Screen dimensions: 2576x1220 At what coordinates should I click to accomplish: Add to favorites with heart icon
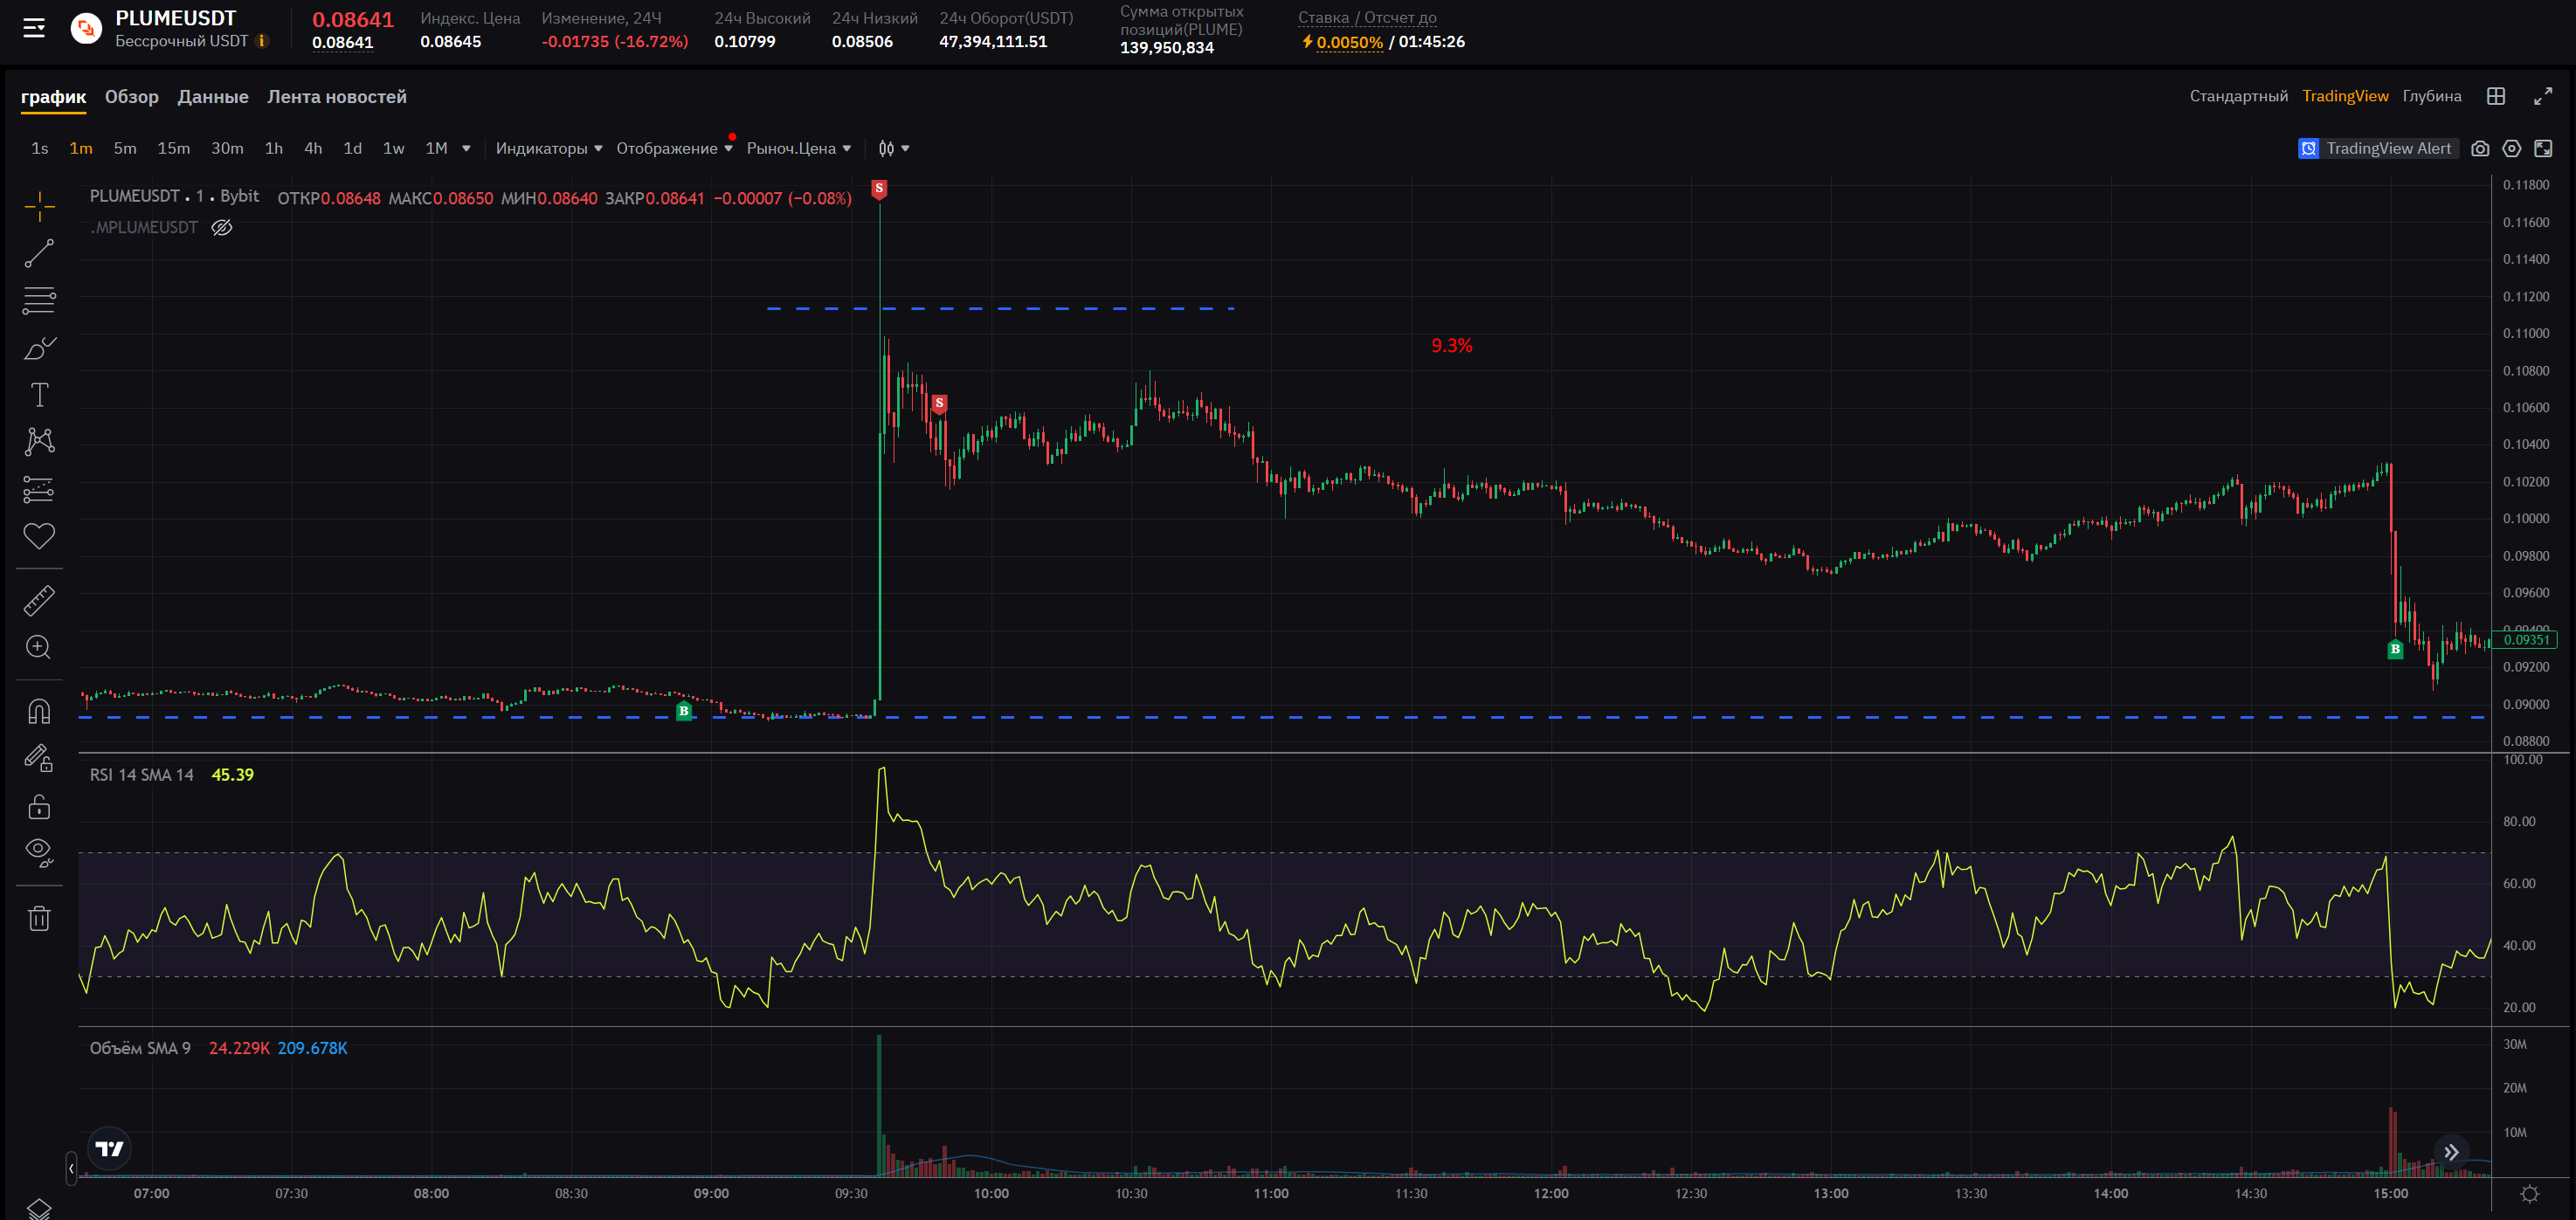pos(39,536)
